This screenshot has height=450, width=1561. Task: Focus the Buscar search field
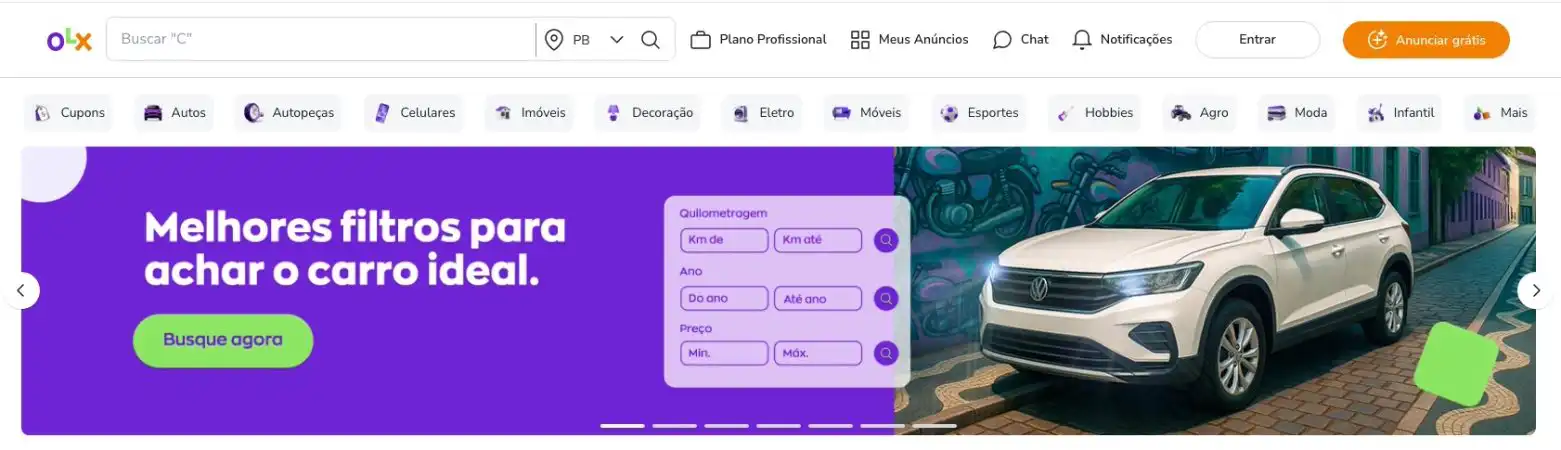[322, 40]
